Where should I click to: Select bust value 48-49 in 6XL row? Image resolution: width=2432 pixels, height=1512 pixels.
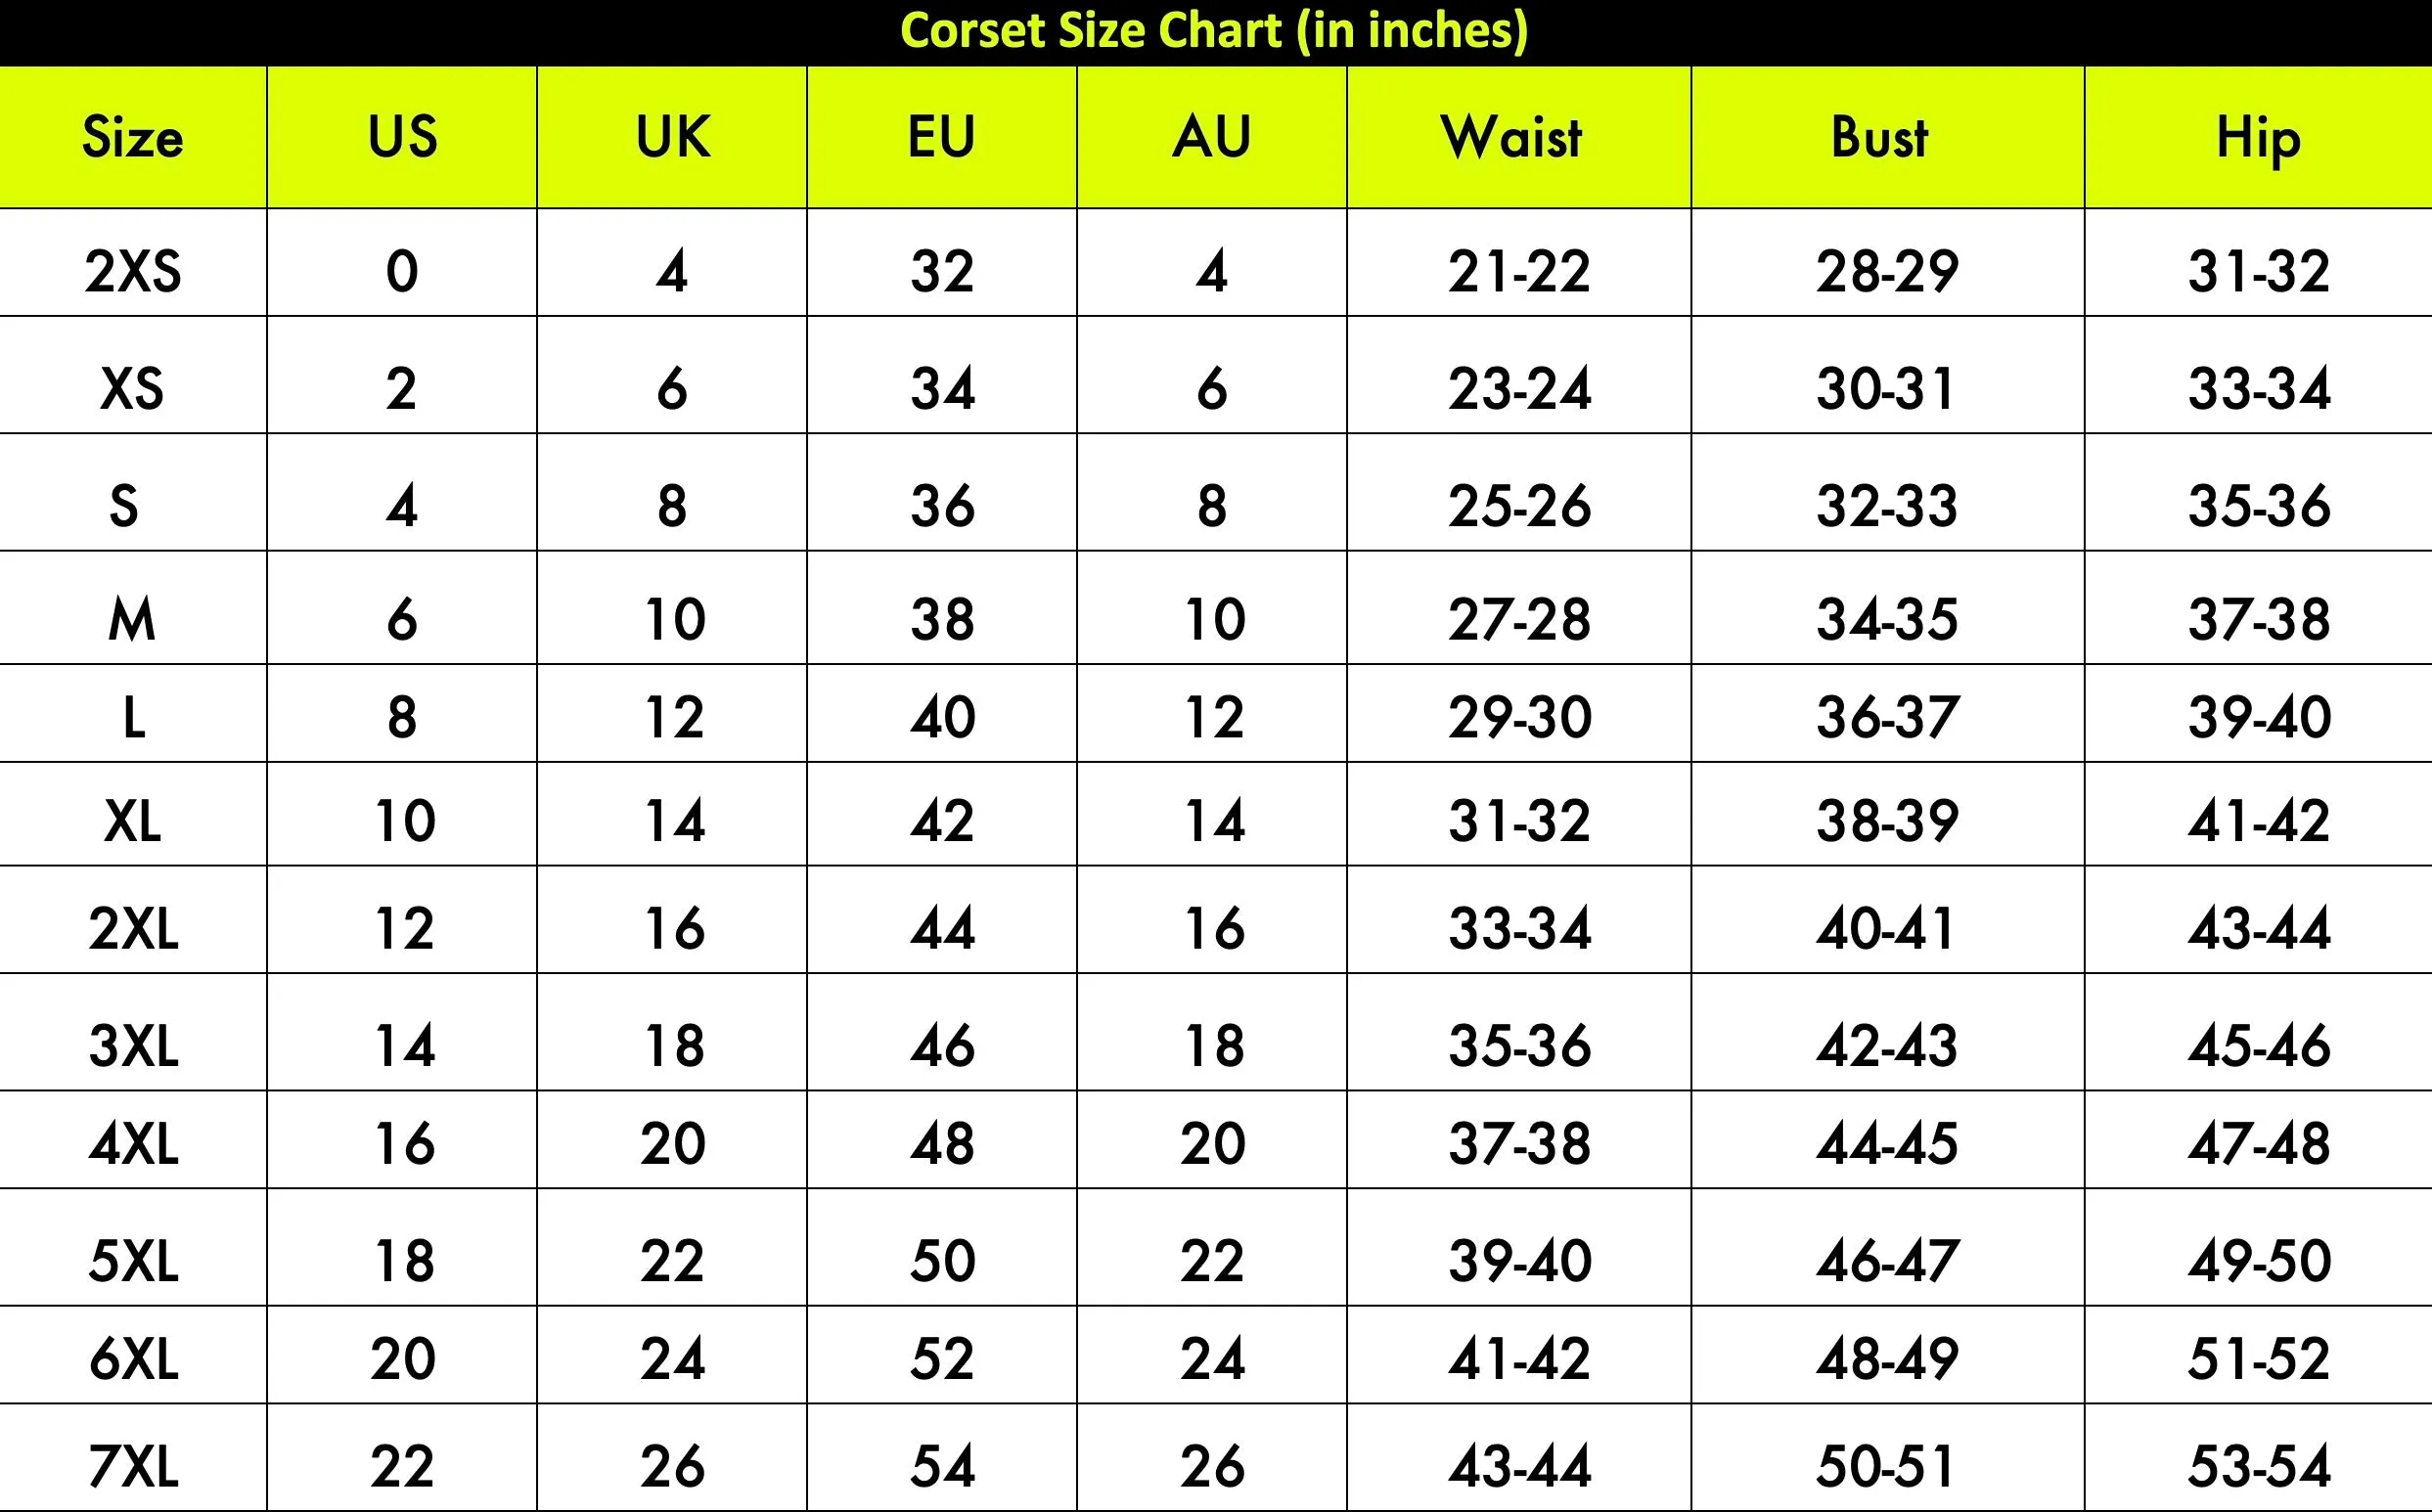pyautogui.click(x=1887, y=1358)
